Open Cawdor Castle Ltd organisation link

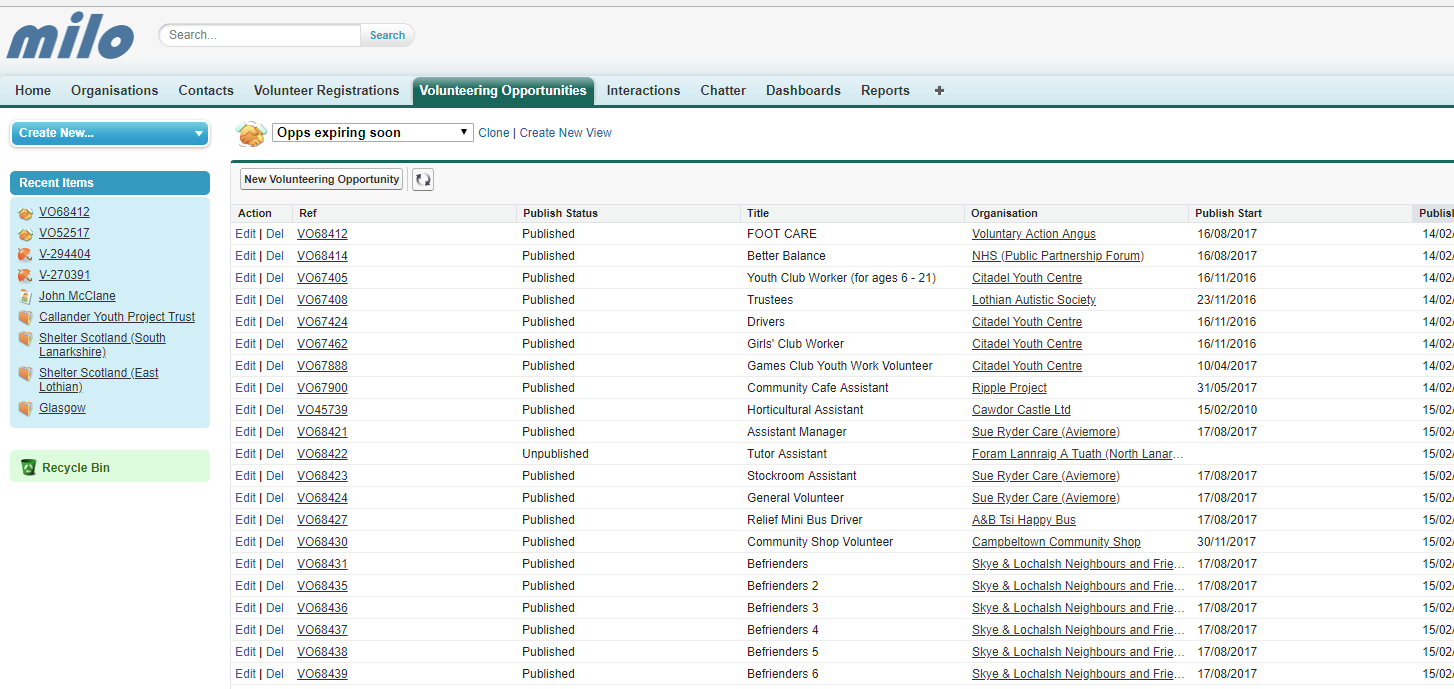click(1021, 410)
